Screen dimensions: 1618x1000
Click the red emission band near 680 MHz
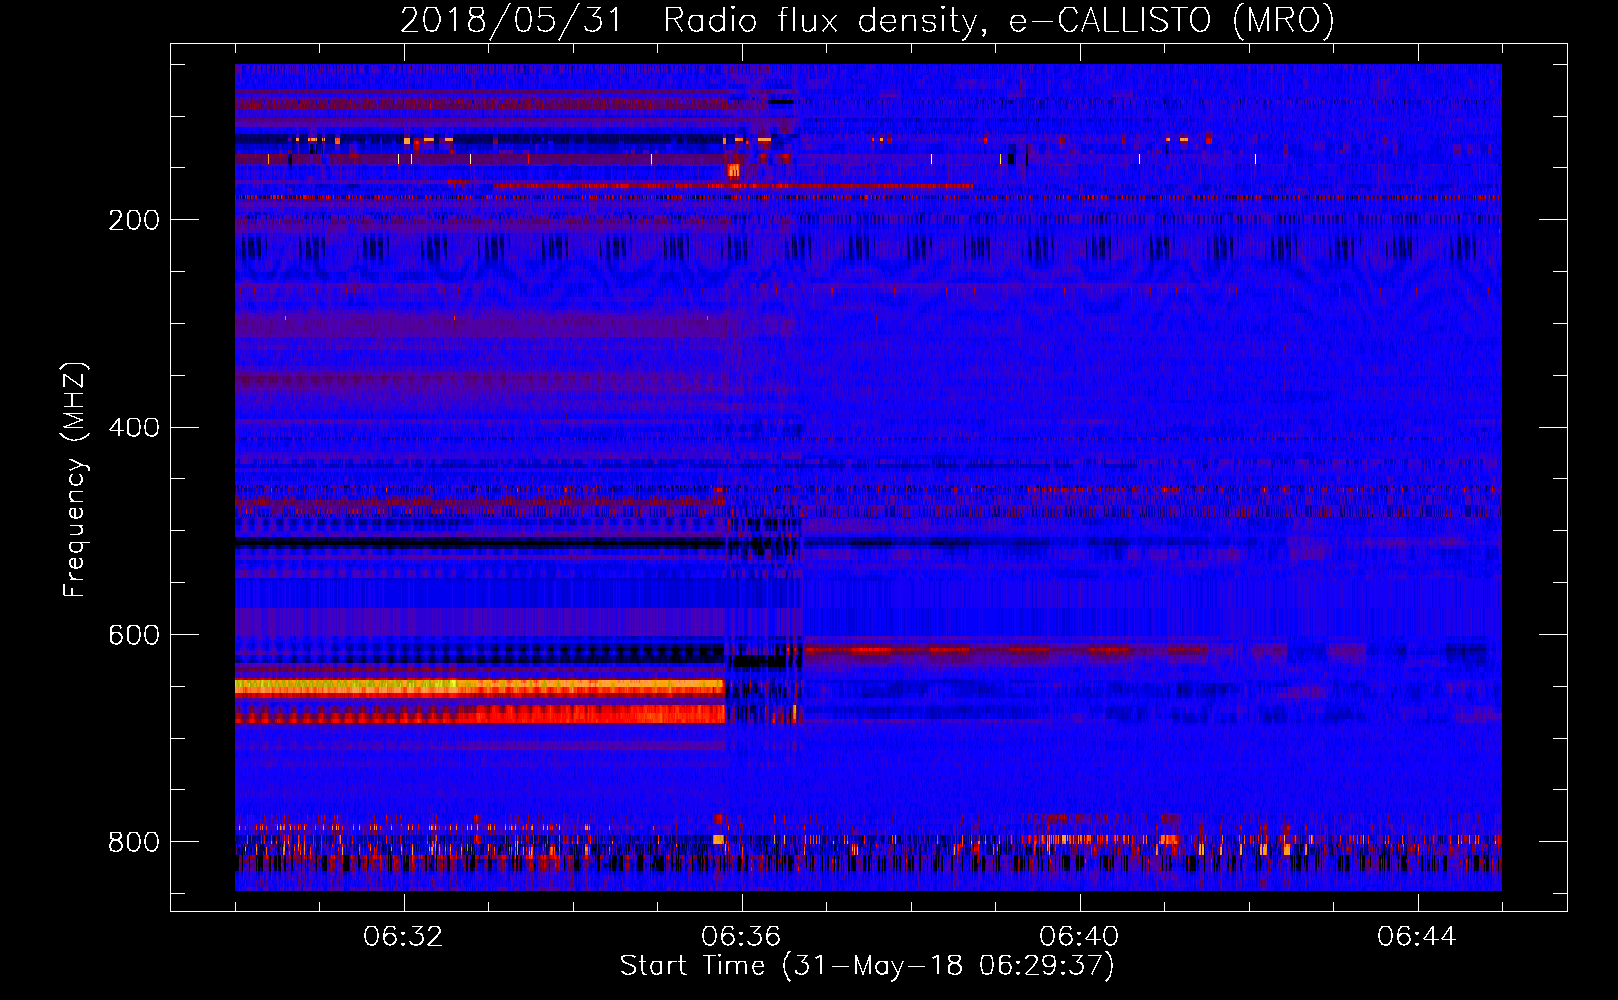pos(480,714)
